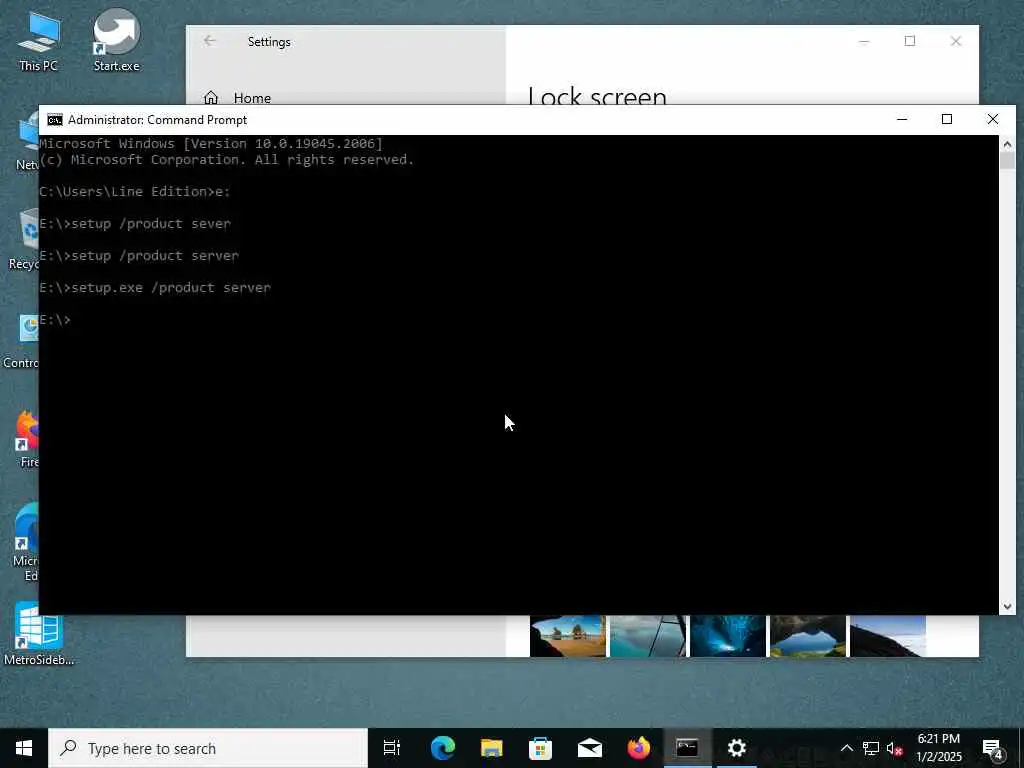Click the network icon in system tray
Image resolution: width=1024 pixels, height=768 pixels.
pos(871,748)
